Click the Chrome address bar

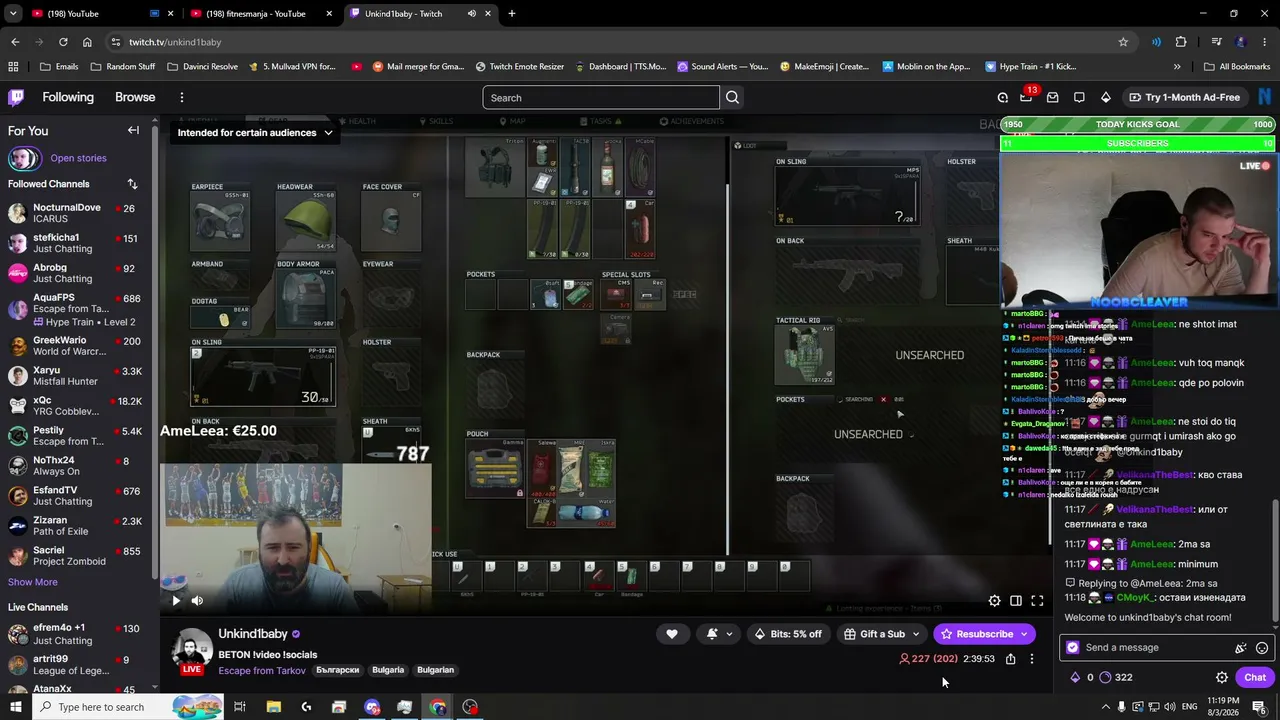(618, 42)
